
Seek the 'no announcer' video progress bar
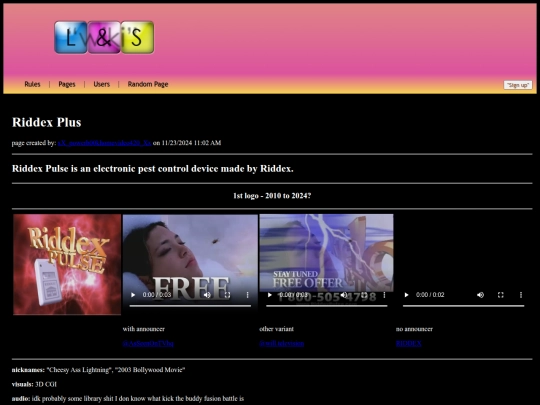coord(463,305)
